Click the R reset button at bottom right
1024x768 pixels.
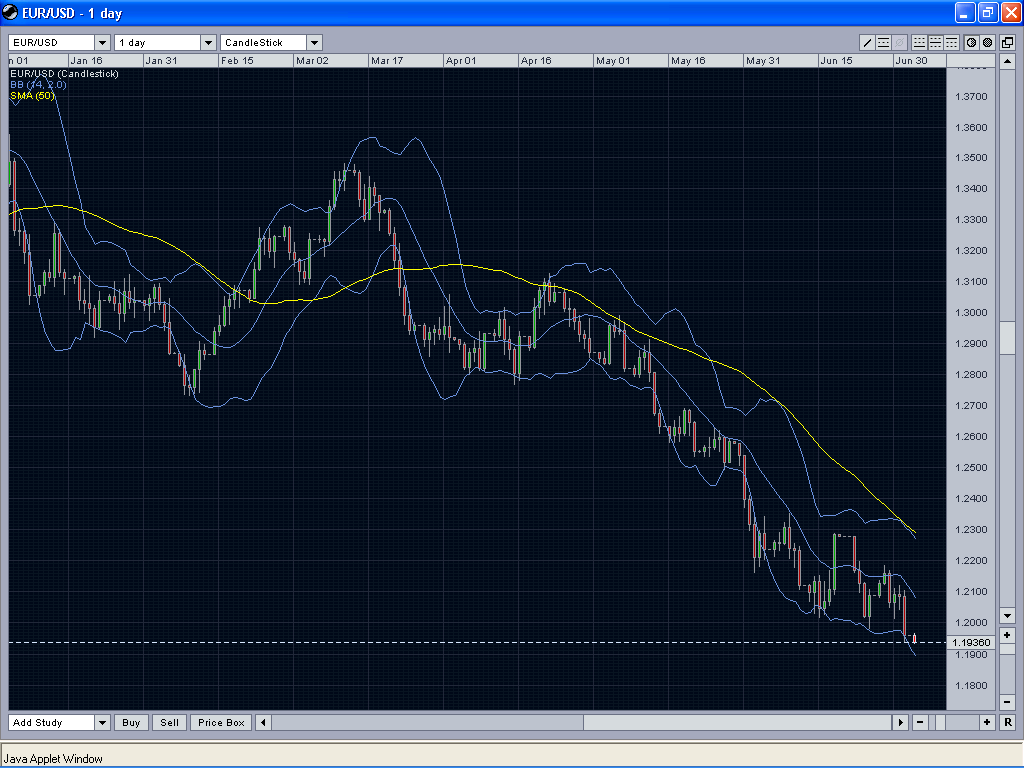[1007, 723]
